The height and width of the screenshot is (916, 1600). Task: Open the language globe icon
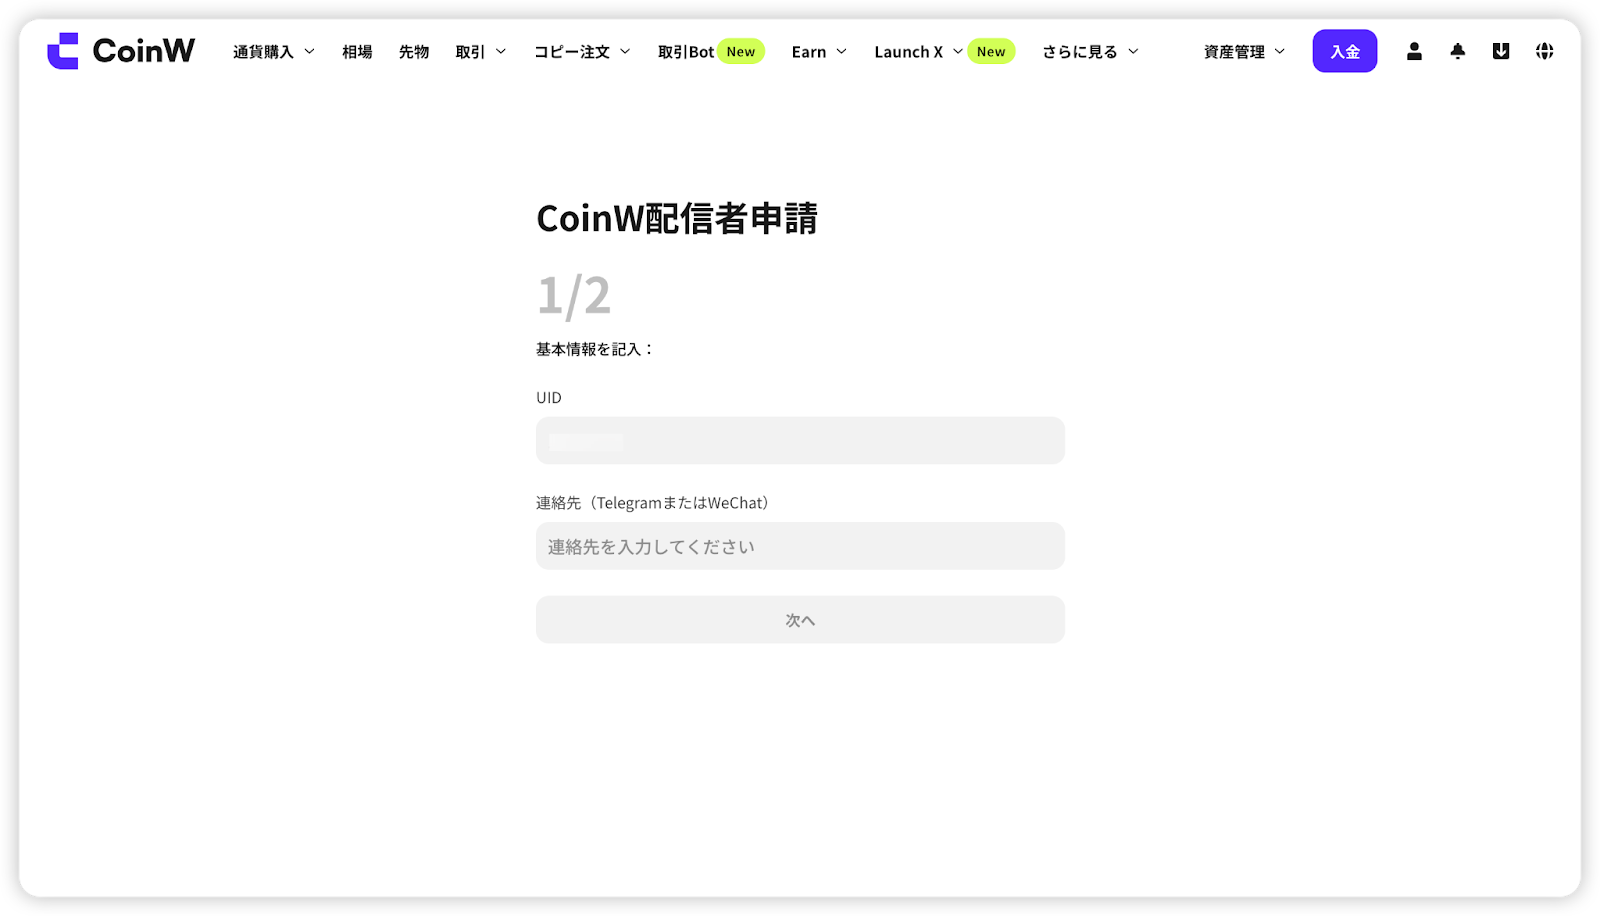coord(1545,51)
